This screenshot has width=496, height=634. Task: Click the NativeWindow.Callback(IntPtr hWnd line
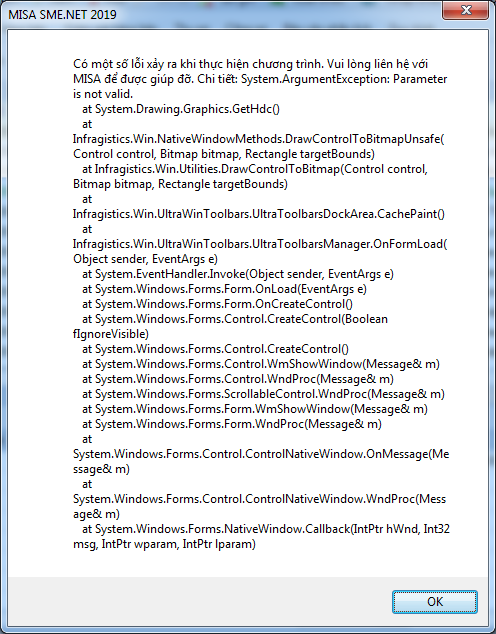click(266, 529)
